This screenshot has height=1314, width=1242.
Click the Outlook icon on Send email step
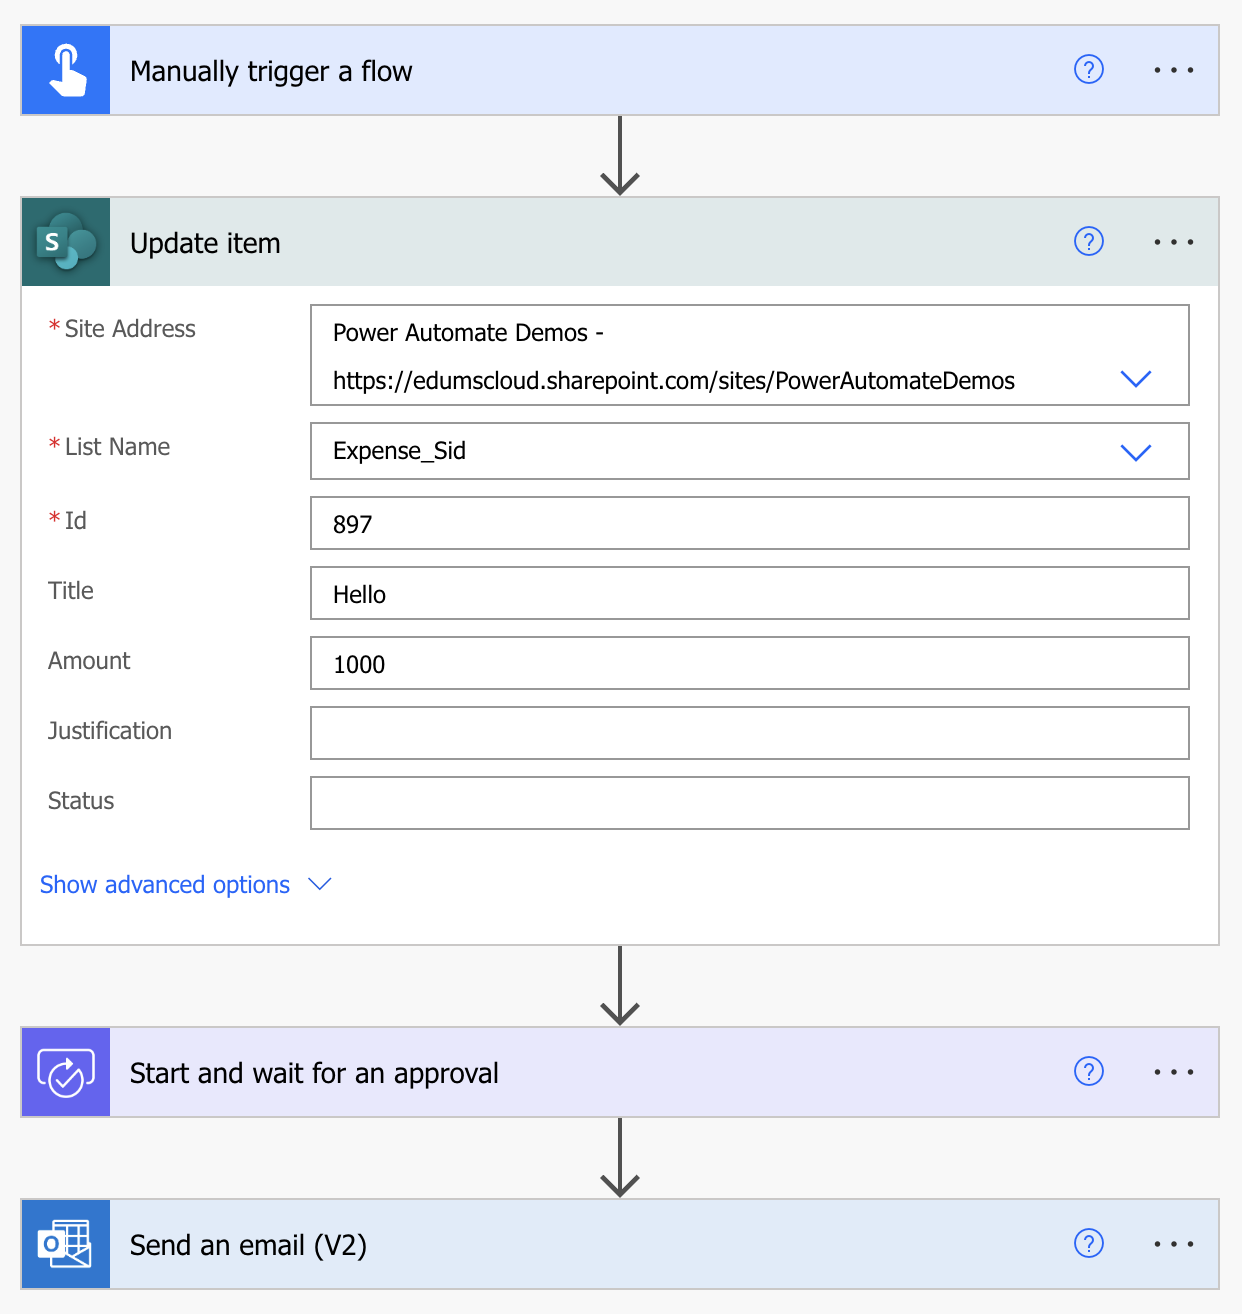(x=66, y=1245)
